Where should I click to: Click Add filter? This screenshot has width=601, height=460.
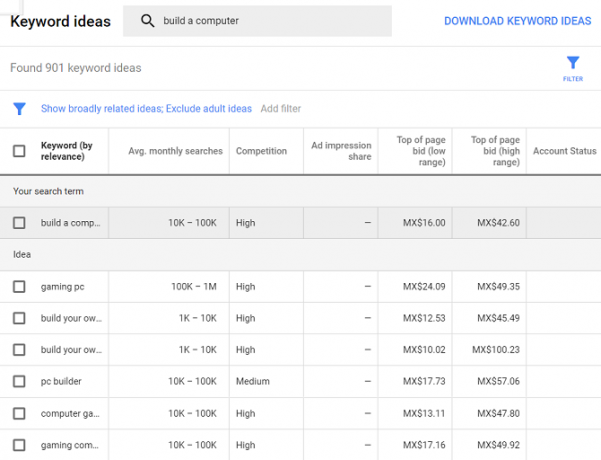[x=281, y=108]
